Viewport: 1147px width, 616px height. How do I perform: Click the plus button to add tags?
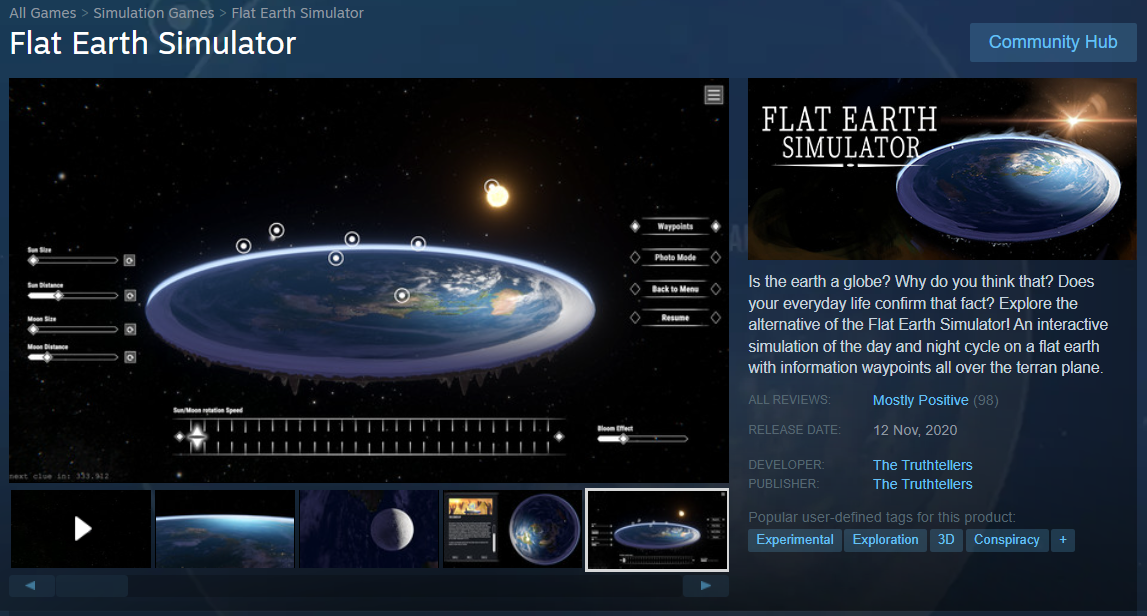[x=1063, y=540]
